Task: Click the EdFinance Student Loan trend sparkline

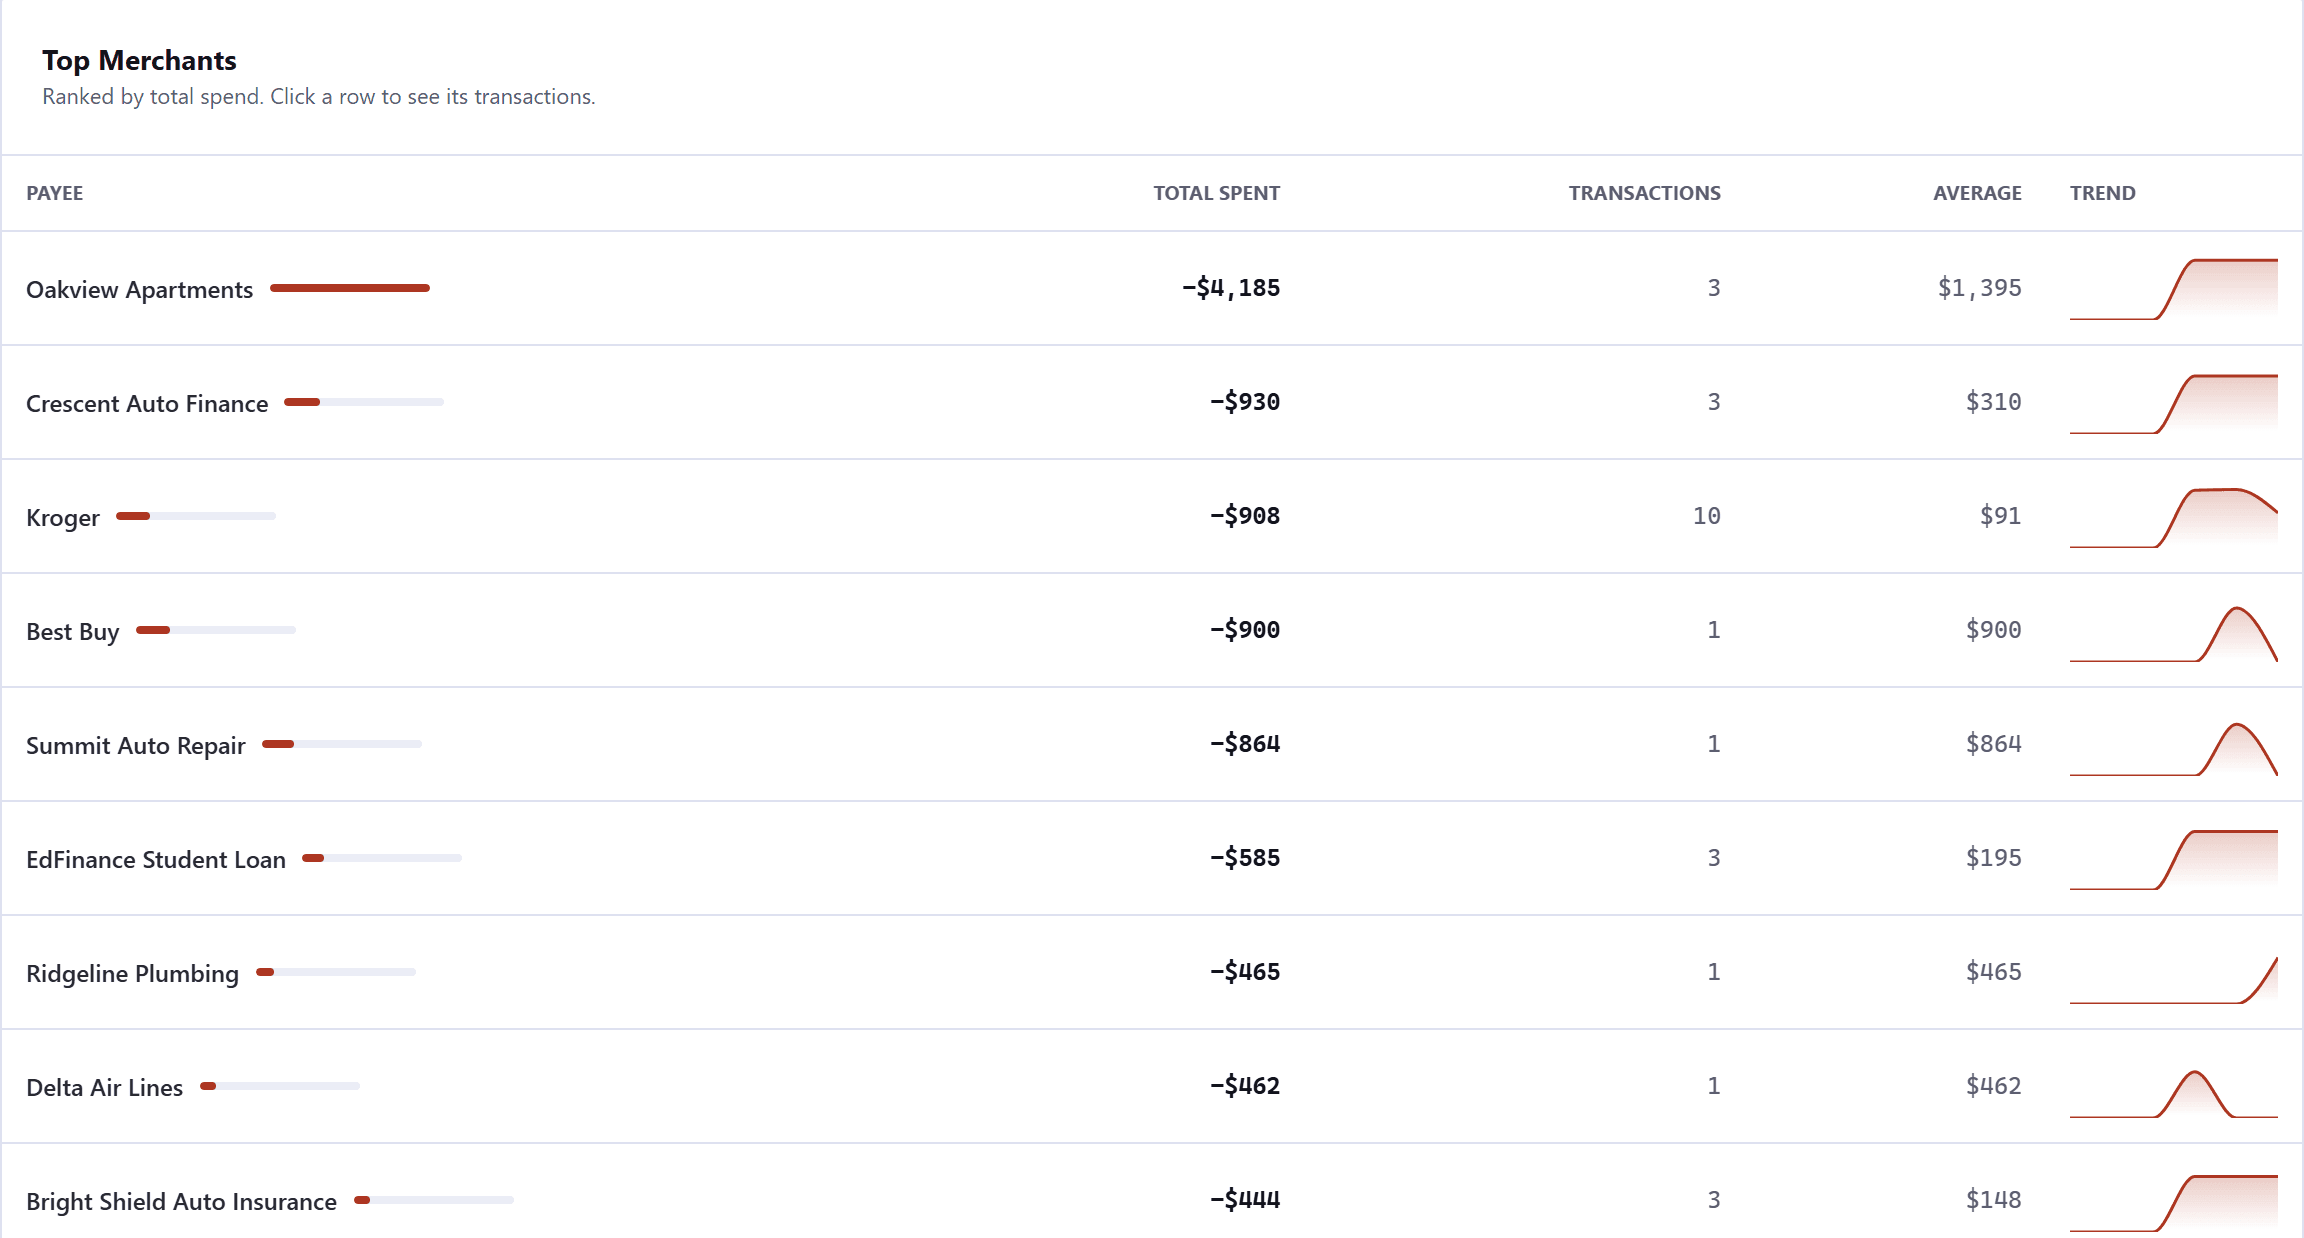Action: pyautogui.click(x=2174, y=858)
